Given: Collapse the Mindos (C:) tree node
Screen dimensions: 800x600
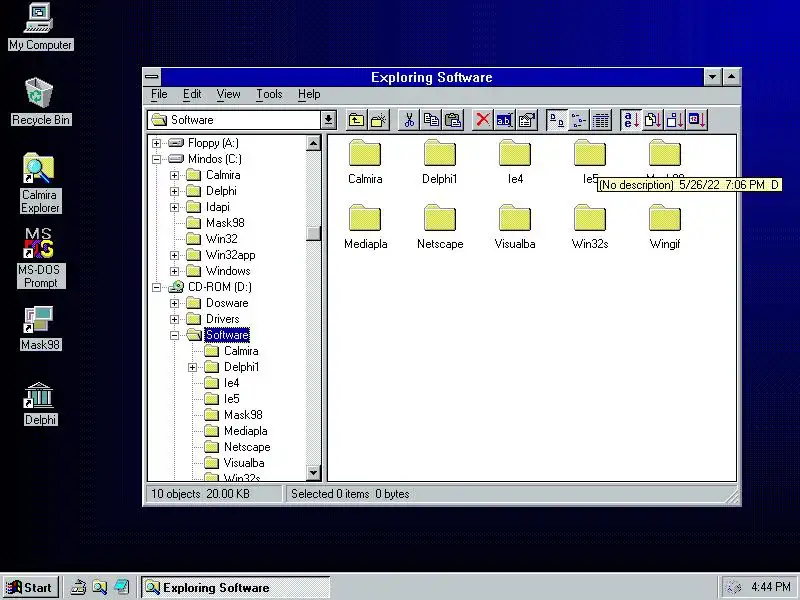Looking at the screenshot, I should tap(157, 159).
